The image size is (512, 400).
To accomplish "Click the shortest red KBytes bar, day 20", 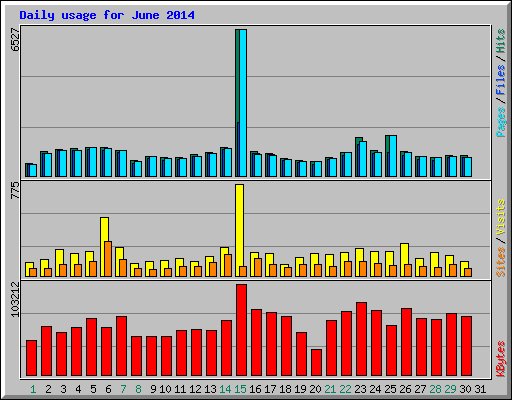I will (x=316, y=363).
